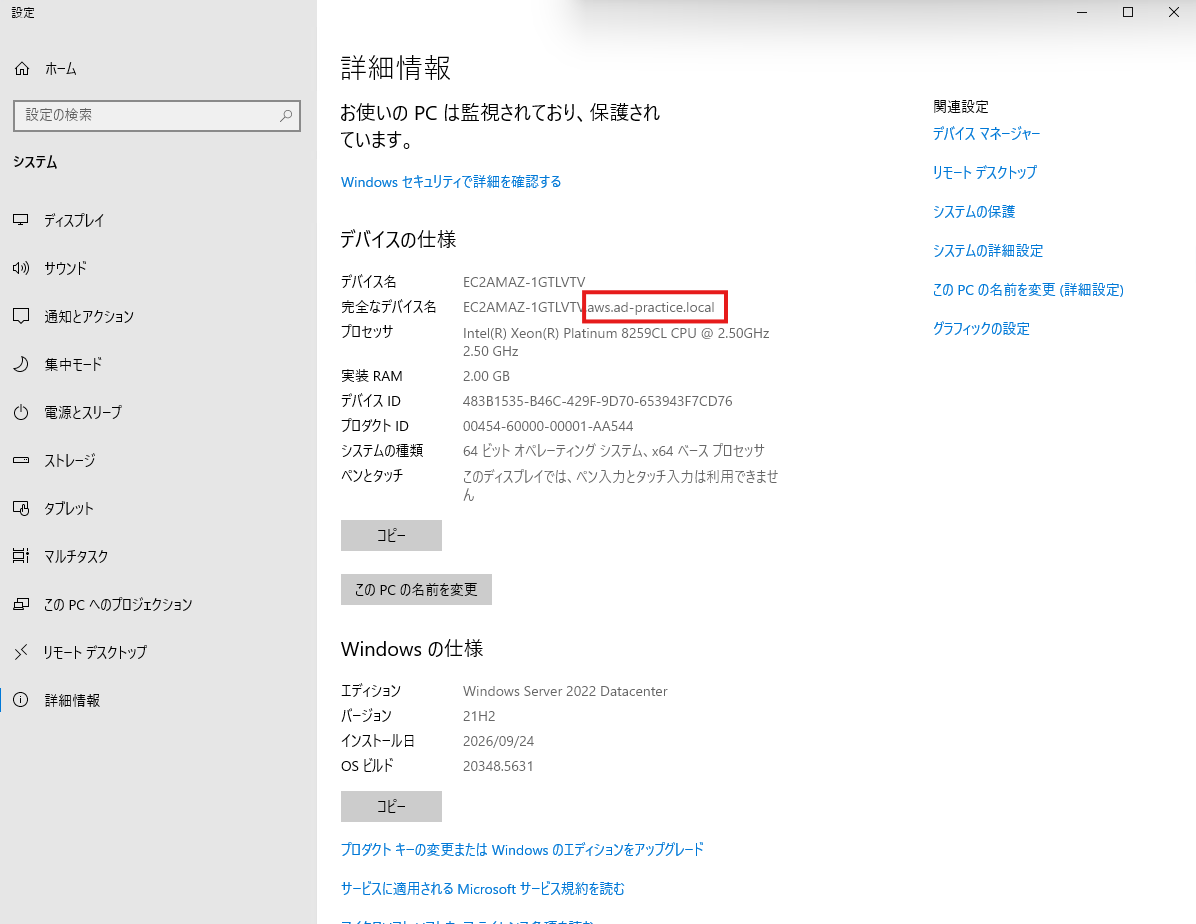Click the Windows の仕様 heading
Viewport: 1196px width, 924px height.
click(412, 649)
